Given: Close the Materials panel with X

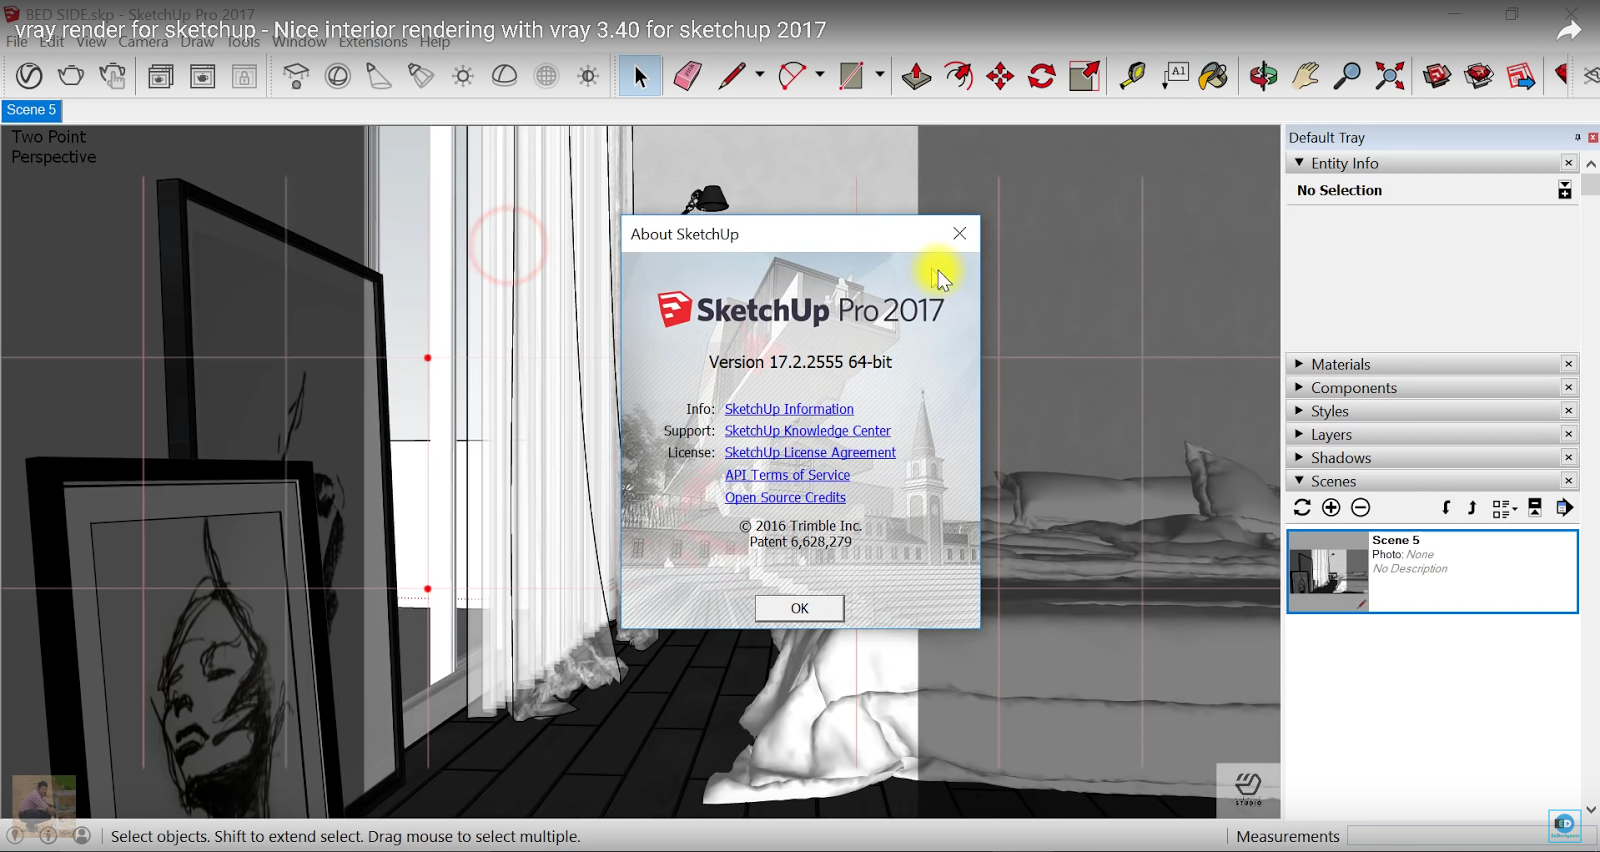Looking at the screenshot, I should [x=1568, y=364].
